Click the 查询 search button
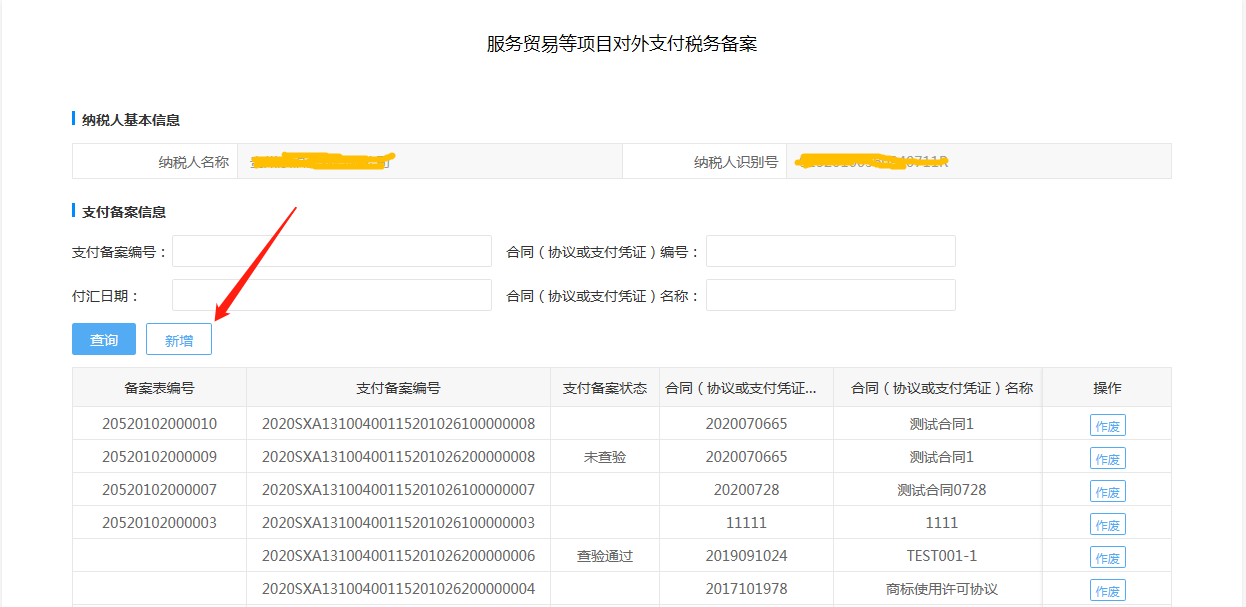This screenshot has height=607, width=1246. 104,340
